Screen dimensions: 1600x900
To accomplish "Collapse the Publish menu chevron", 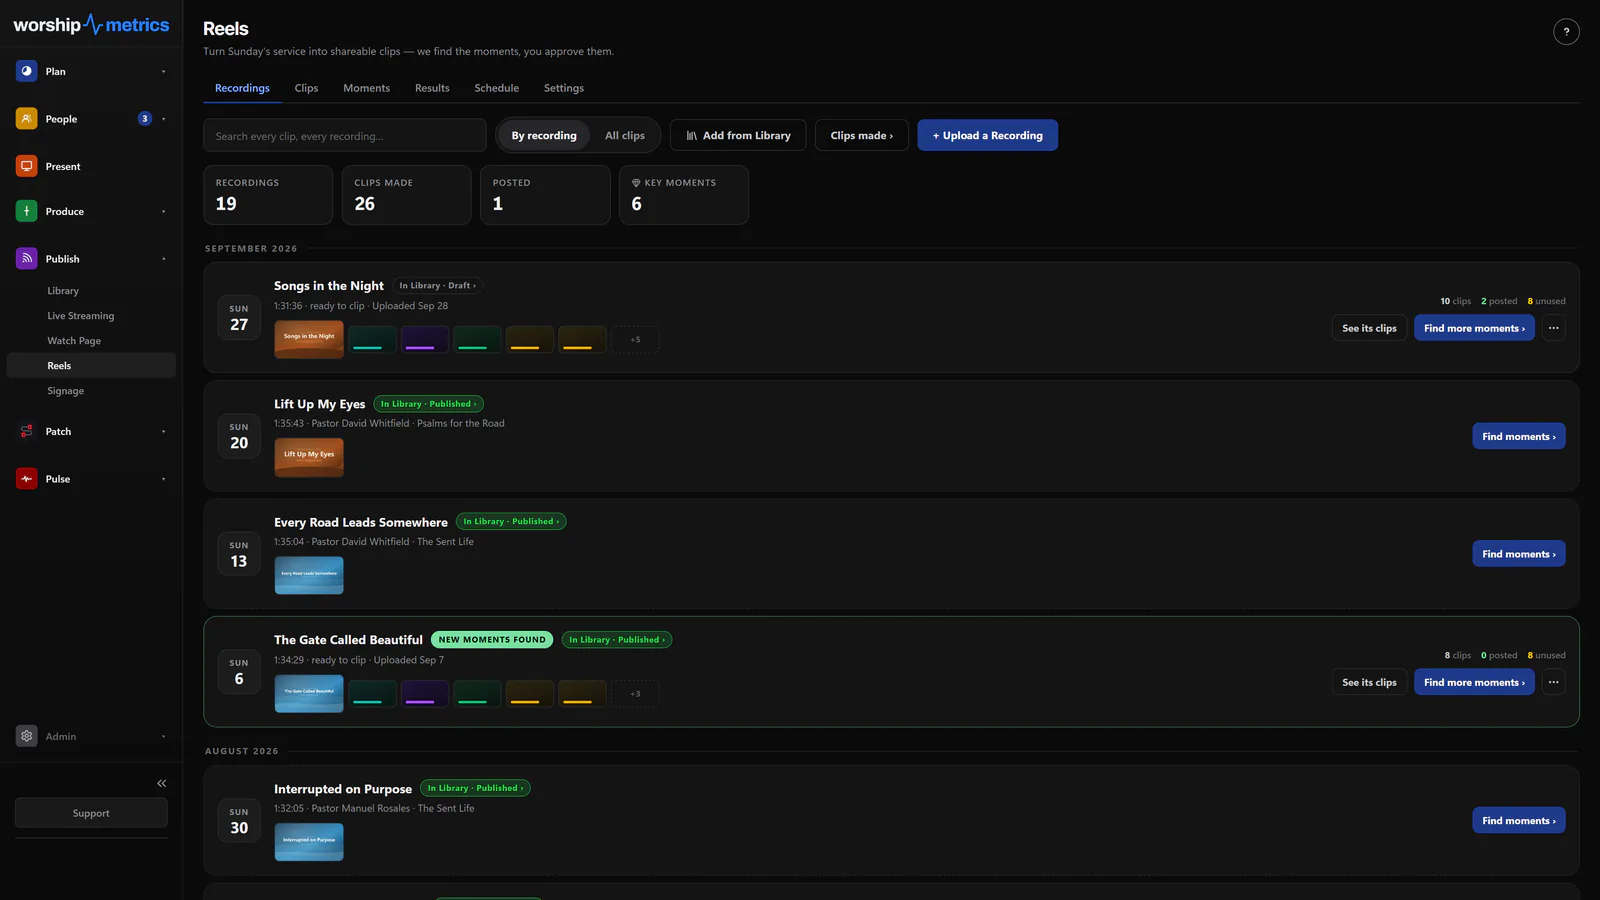I will [x=164, y=259].
